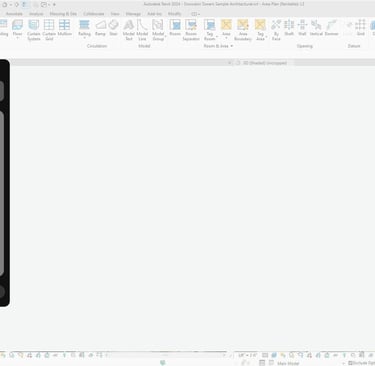
Task: Select the Railing tool
Action: tap(84, 29)
